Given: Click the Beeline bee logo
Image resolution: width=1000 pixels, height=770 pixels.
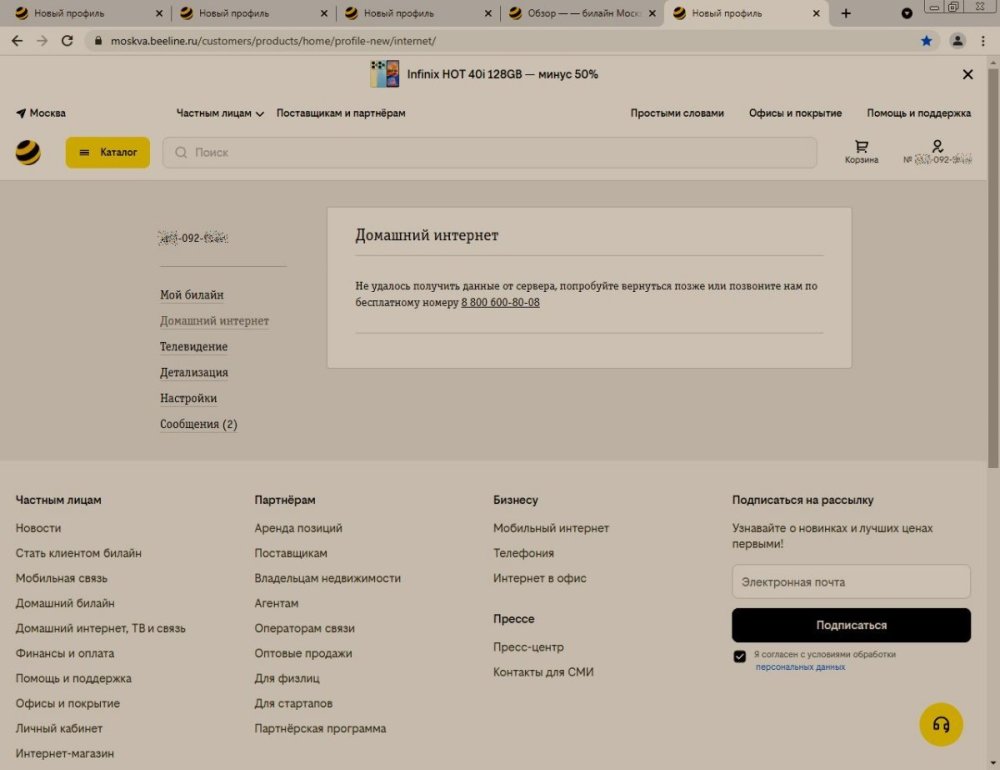Looking at the screenshot, I should click(28, 152).
